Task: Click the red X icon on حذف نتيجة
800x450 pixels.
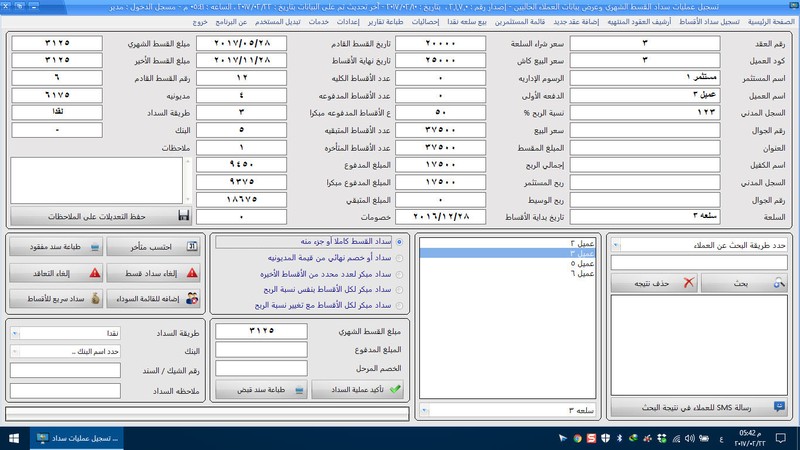Action: coord(688,284)
